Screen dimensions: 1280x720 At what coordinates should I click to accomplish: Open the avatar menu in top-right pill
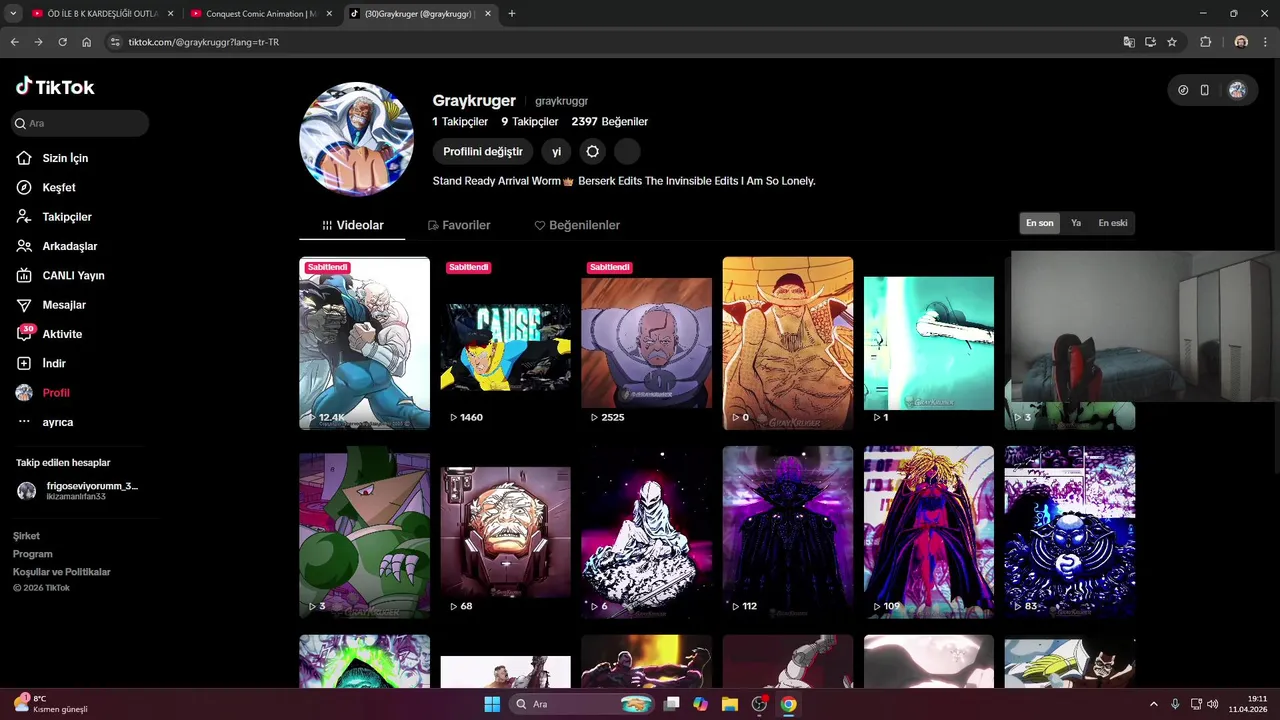tap(1237, 90)
